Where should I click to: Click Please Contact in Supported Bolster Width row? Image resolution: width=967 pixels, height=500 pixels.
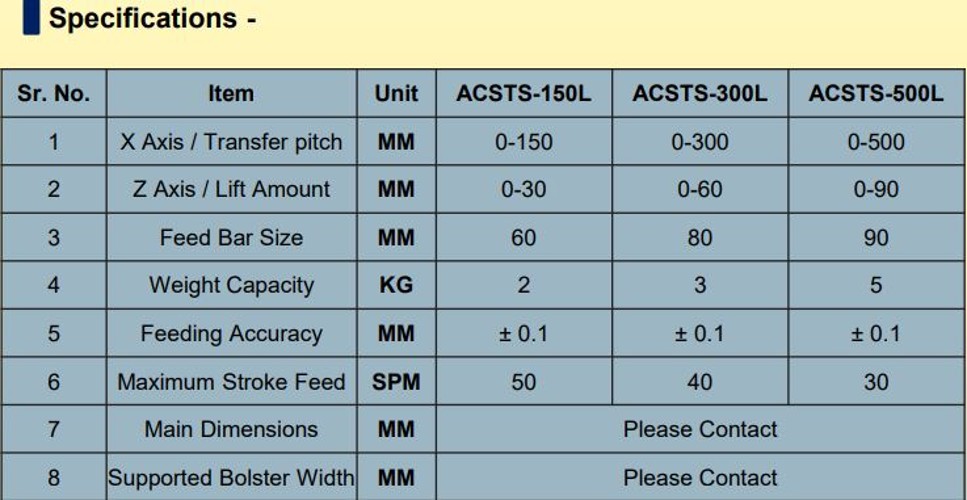tap(700, 477)
